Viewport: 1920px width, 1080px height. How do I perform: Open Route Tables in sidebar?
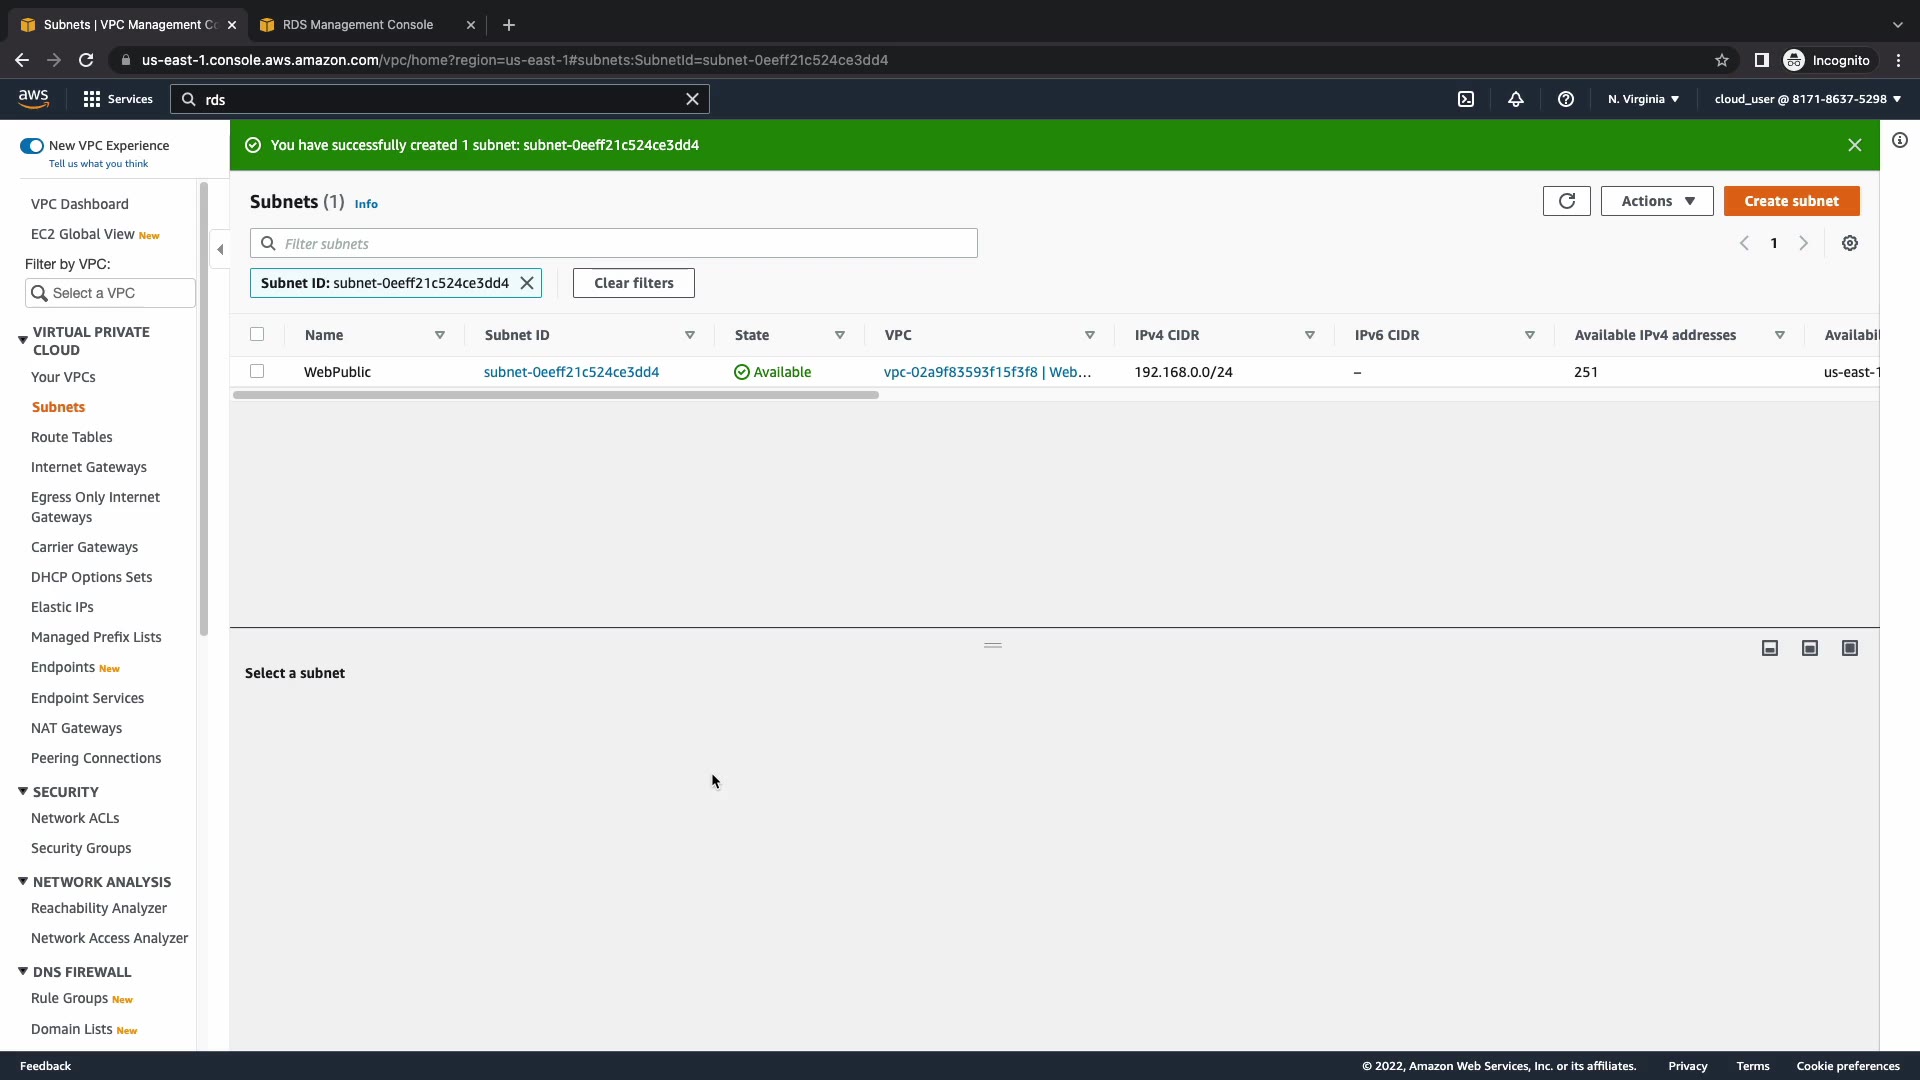(x=71, y=437)
